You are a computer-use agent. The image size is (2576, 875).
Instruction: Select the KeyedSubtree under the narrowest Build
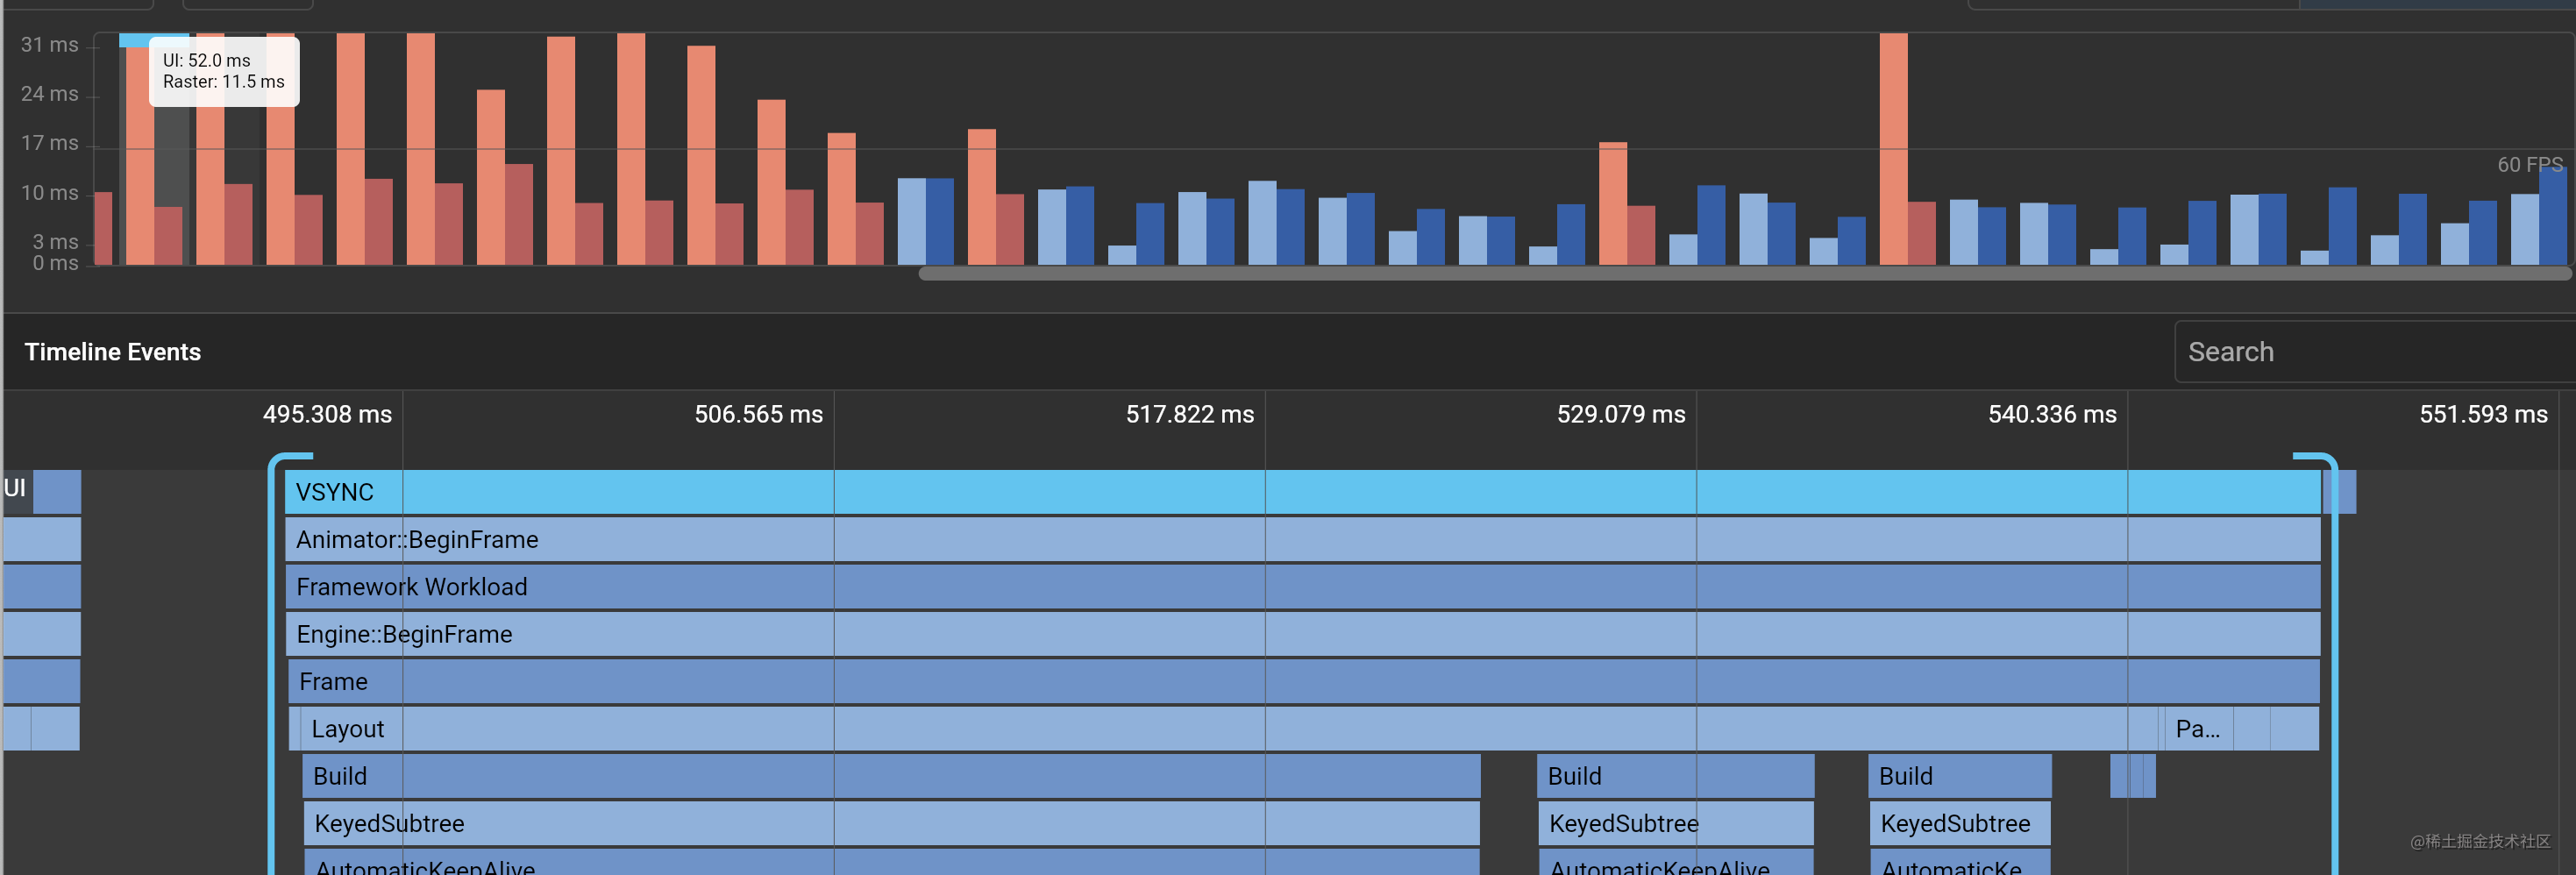pyautogui.click(x=1960, y=824)
